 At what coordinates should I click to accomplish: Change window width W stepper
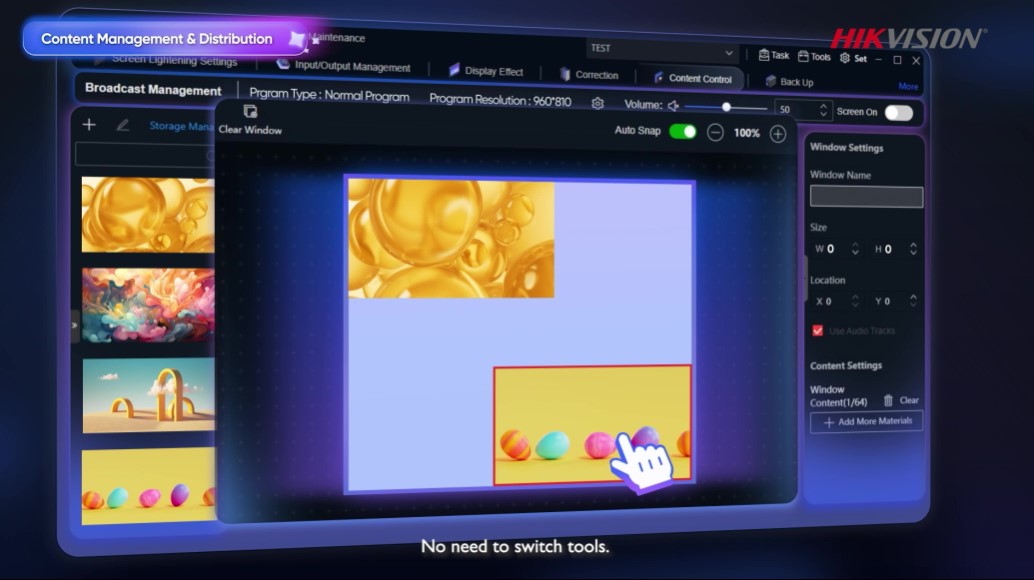click(855, 248)
